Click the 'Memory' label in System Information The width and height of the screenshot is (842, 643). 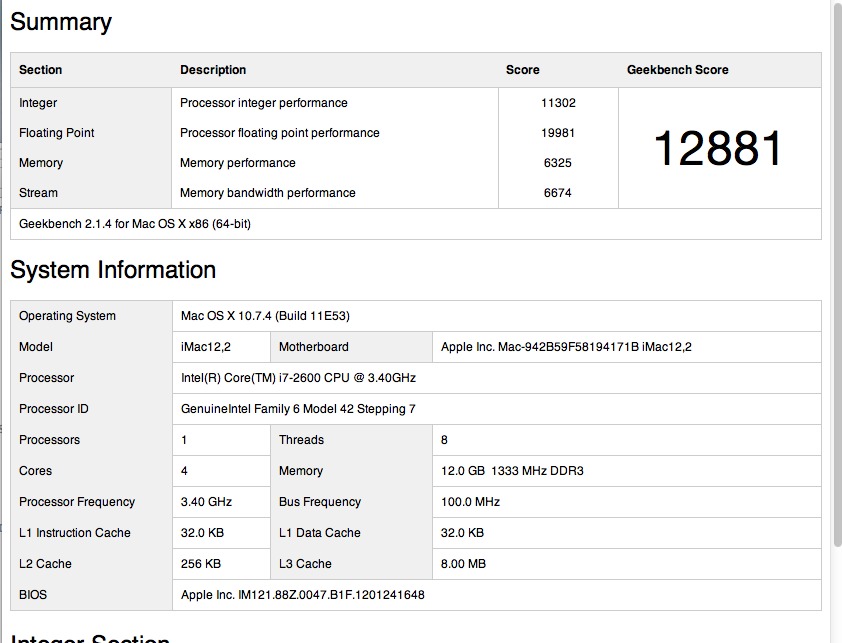coord(301,471)
